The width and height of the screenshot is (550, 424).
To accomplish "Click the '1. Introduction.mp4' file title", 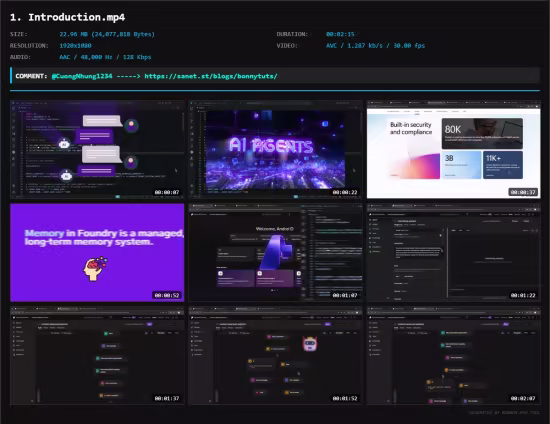I will tap(67, 17).
